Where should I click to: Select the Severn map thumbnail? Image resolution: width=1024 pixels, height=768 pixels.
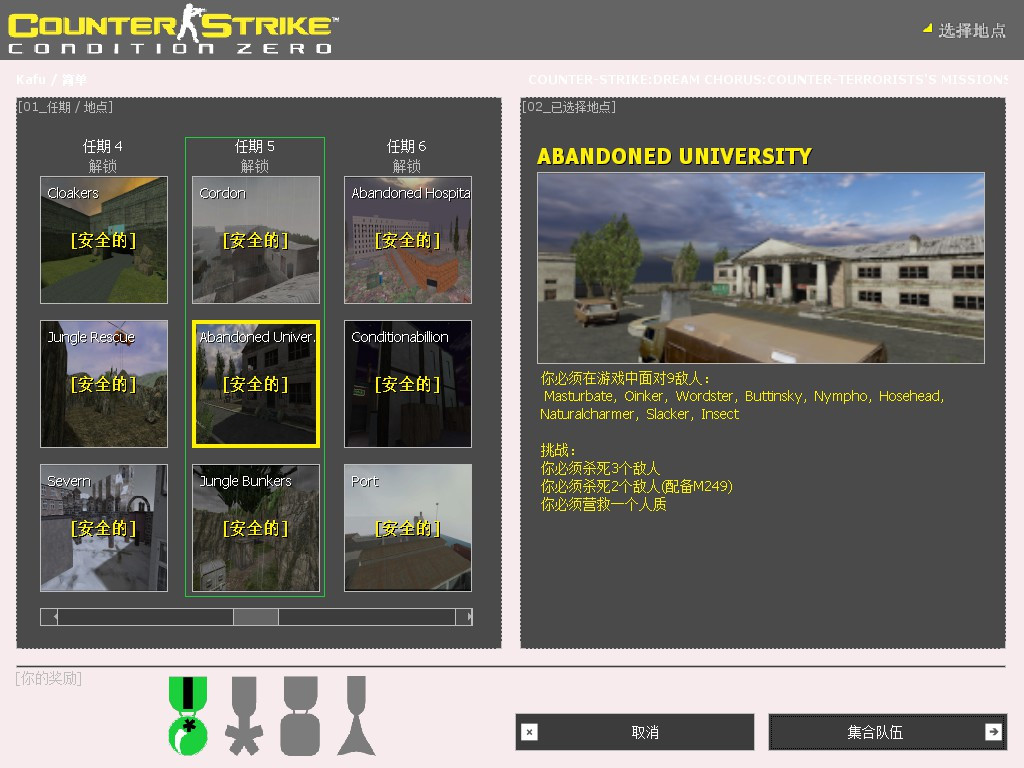[x=104, y=528]
